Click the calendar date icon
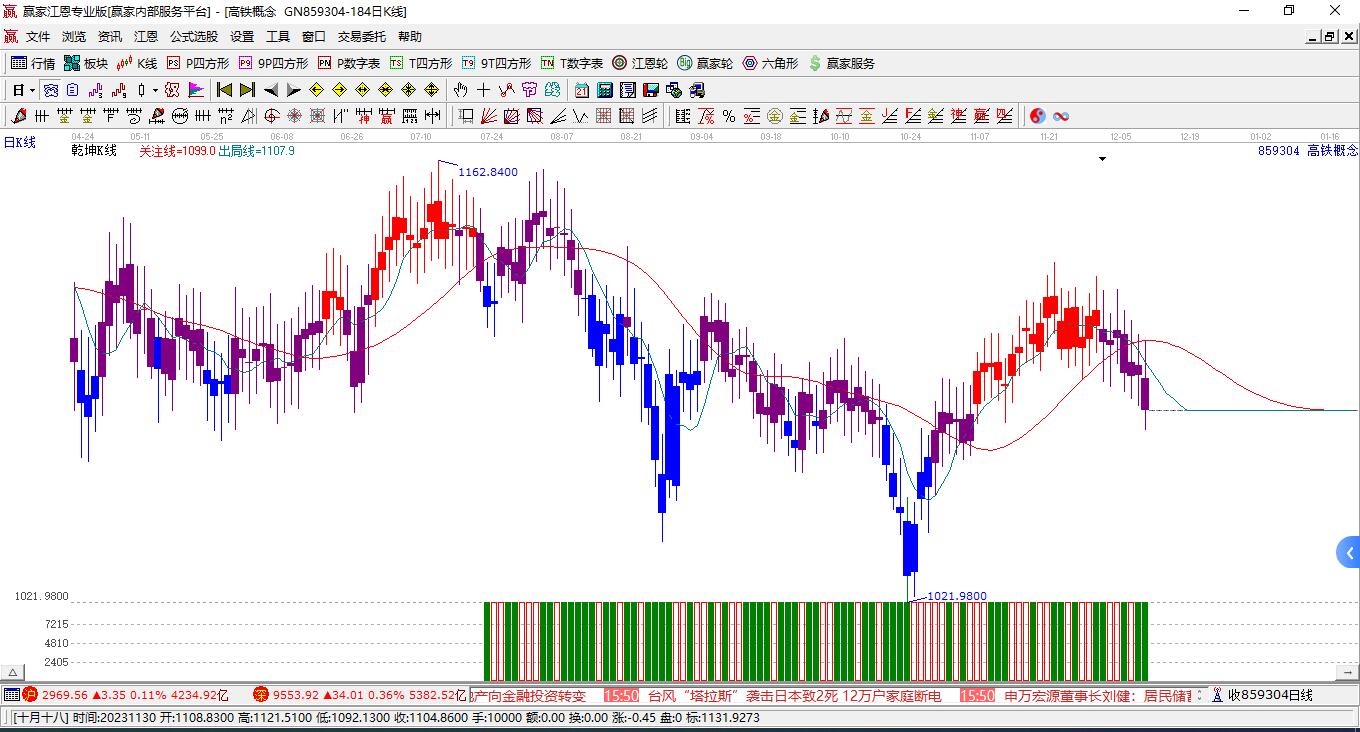This screenshot has width=1360, height=732. coord(581,90)
